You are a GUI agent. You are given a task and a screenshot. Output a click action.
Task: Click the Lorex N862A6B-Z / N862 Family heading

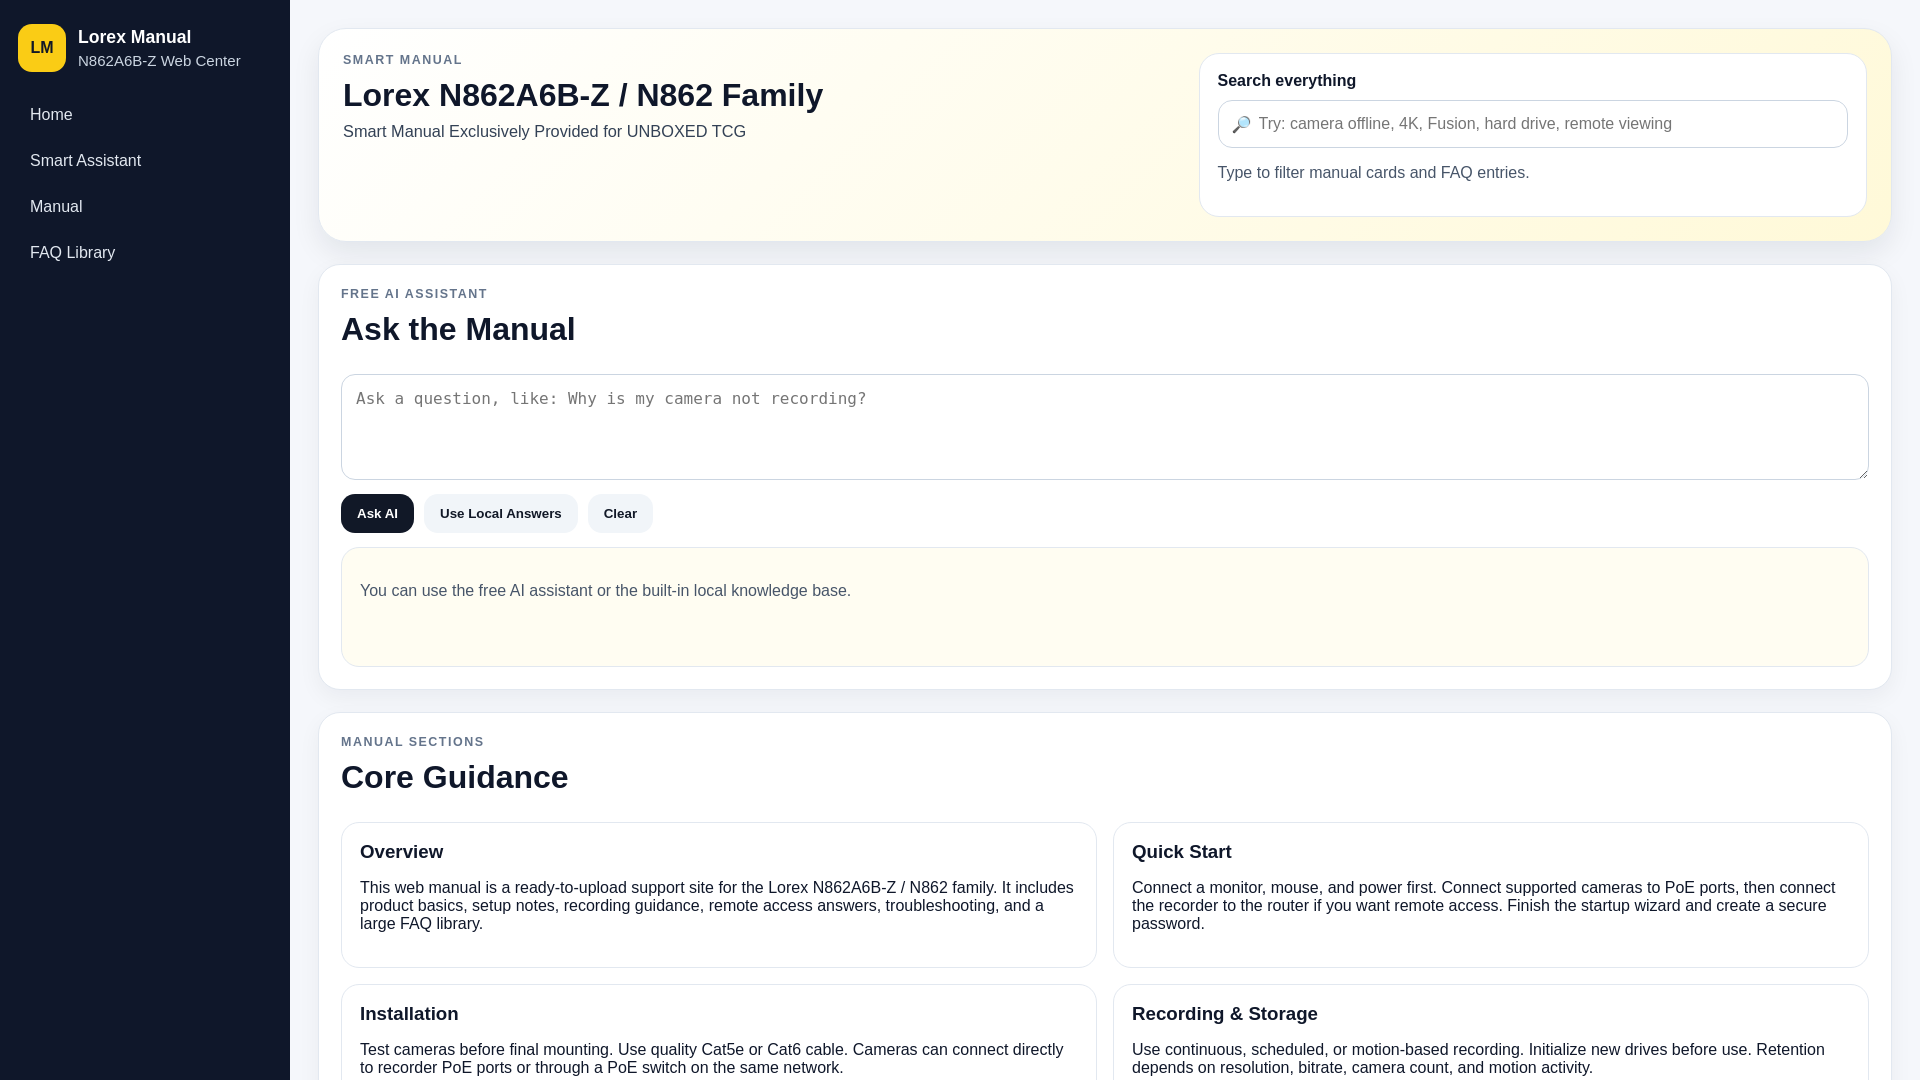(x=583, y=95)
